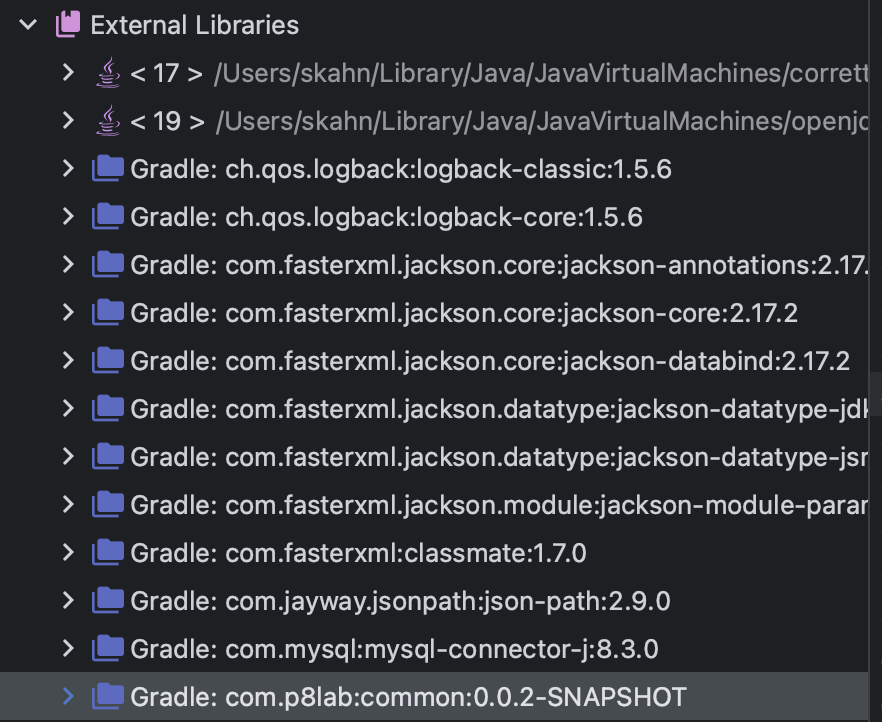Viewport: 882px width, 722px height.
Task: Expand mysql-connector-j:8.3.0 library node
Action: point(68,648)
